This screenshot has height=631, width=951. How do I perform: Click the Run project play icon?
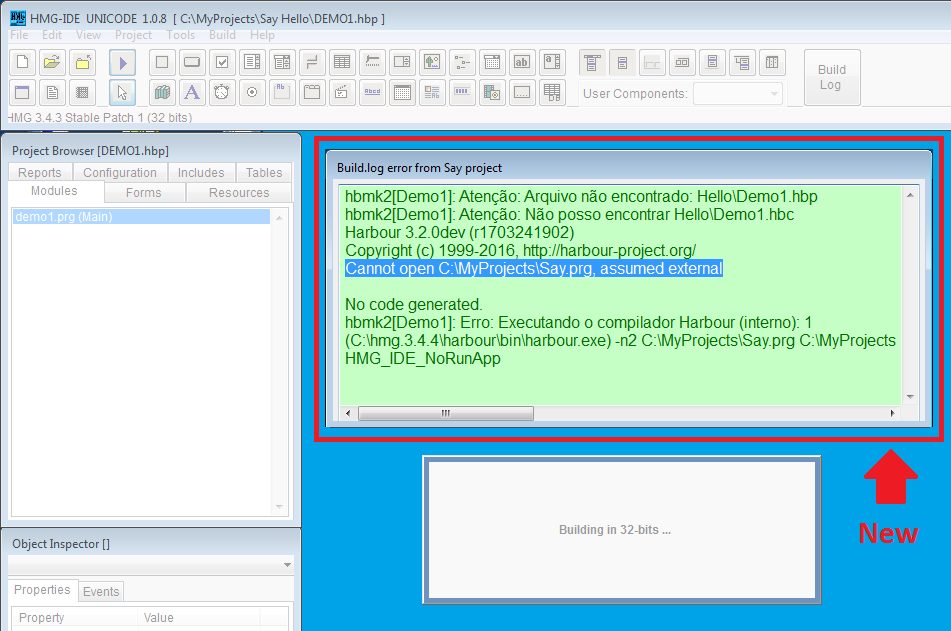coord(122,62)
